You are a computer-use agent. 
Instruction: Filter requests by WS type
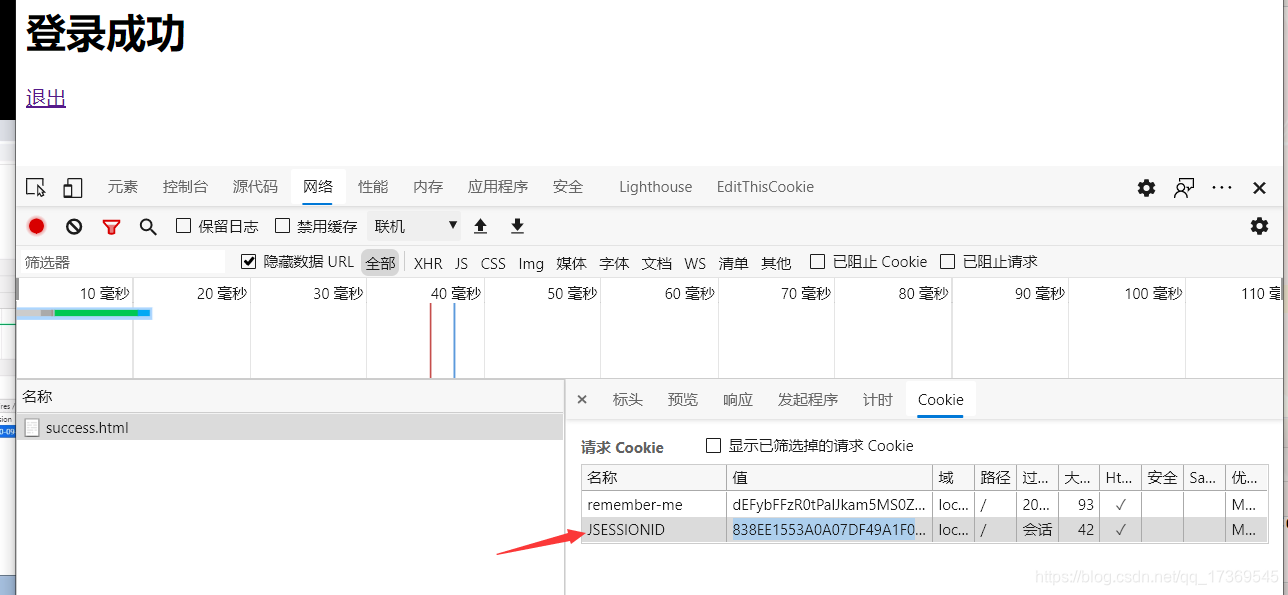[695, 263]
